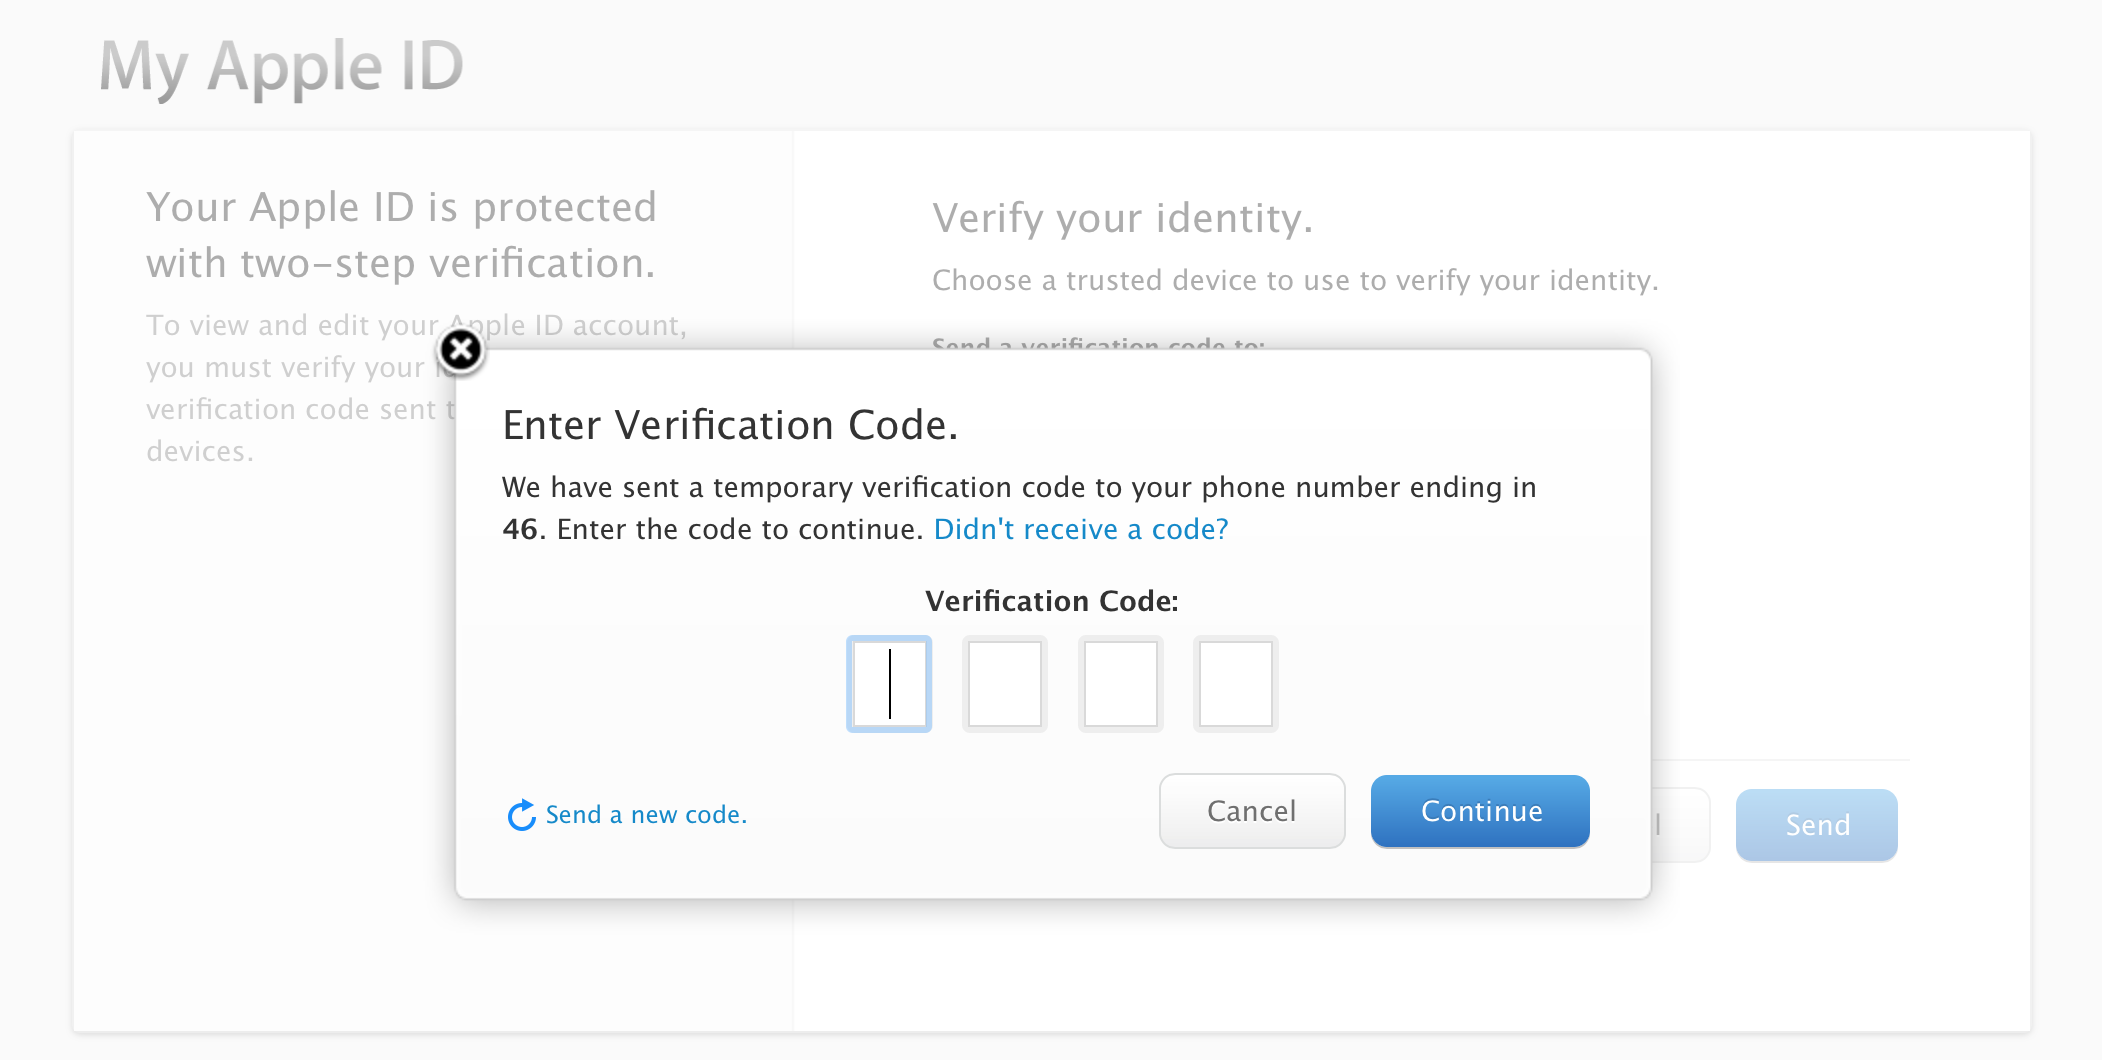Click the circular refresh arrow icon
This screenshot has width=2102, height=1060.
pos(522,816)
